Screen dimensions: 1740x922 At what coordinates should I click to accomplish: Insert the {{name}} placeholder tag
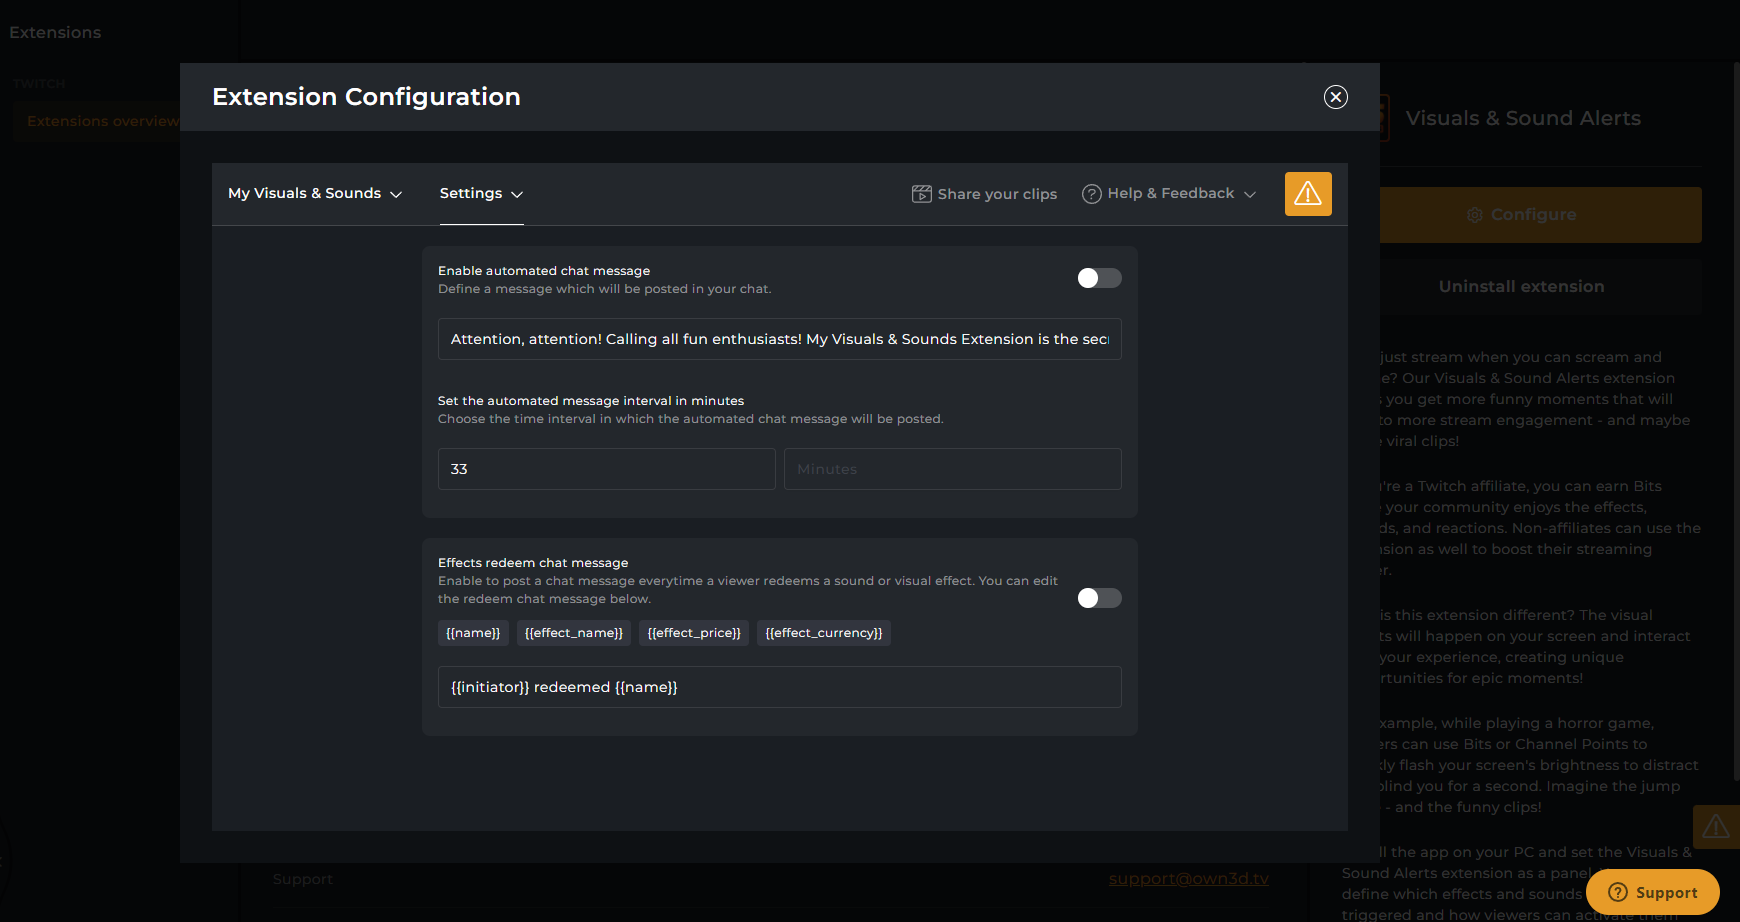tap(473, 633)
